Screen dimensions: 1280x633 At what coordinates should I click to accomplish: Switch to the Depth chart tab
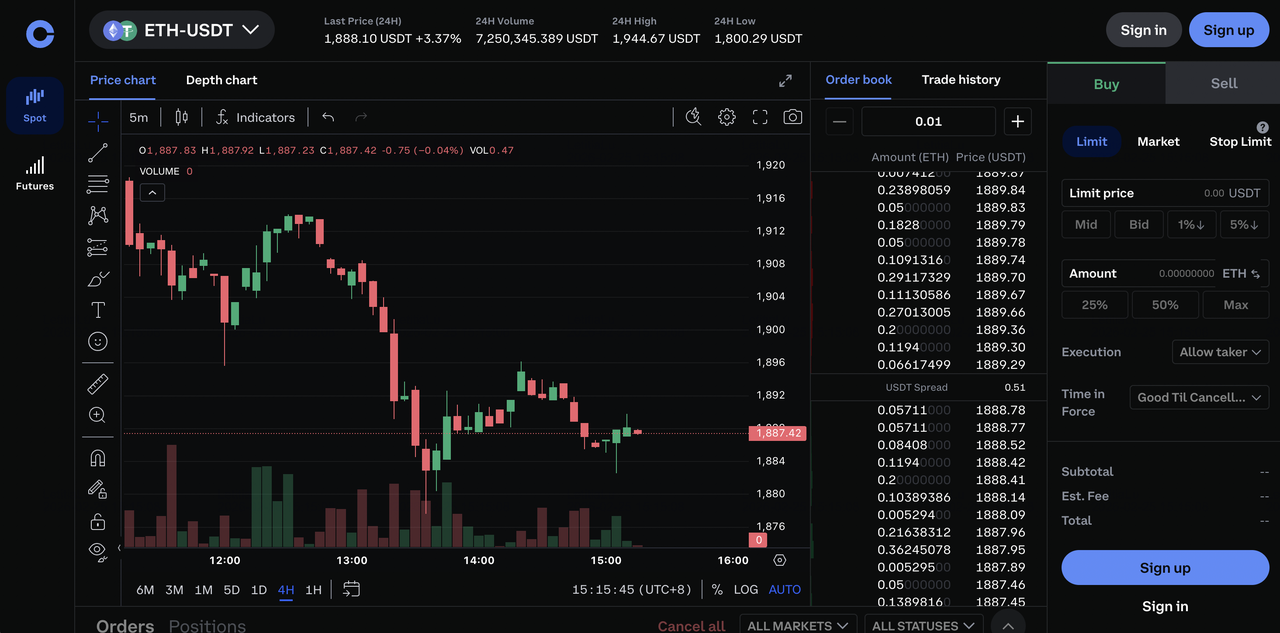[x=221, y=80]
